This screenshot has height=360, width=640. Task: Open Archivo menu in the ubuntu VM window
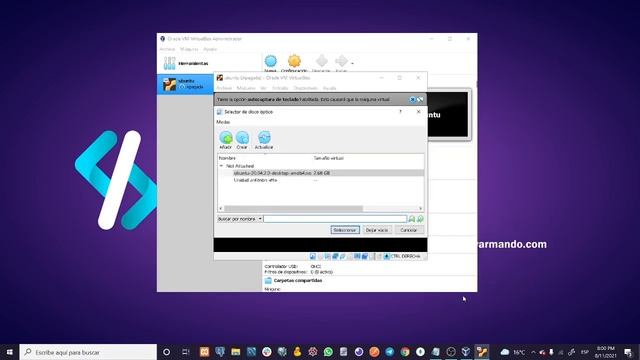point(224,88)
